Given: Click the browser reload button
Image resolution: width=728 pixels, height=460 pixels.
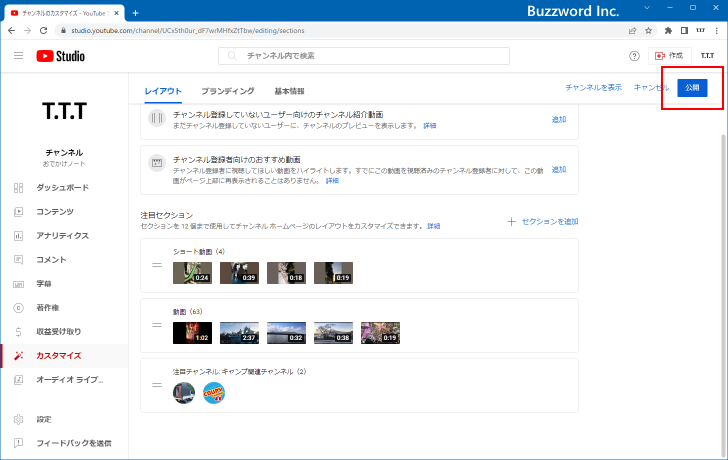Looking at the screenshot, I should pos(43,31).
